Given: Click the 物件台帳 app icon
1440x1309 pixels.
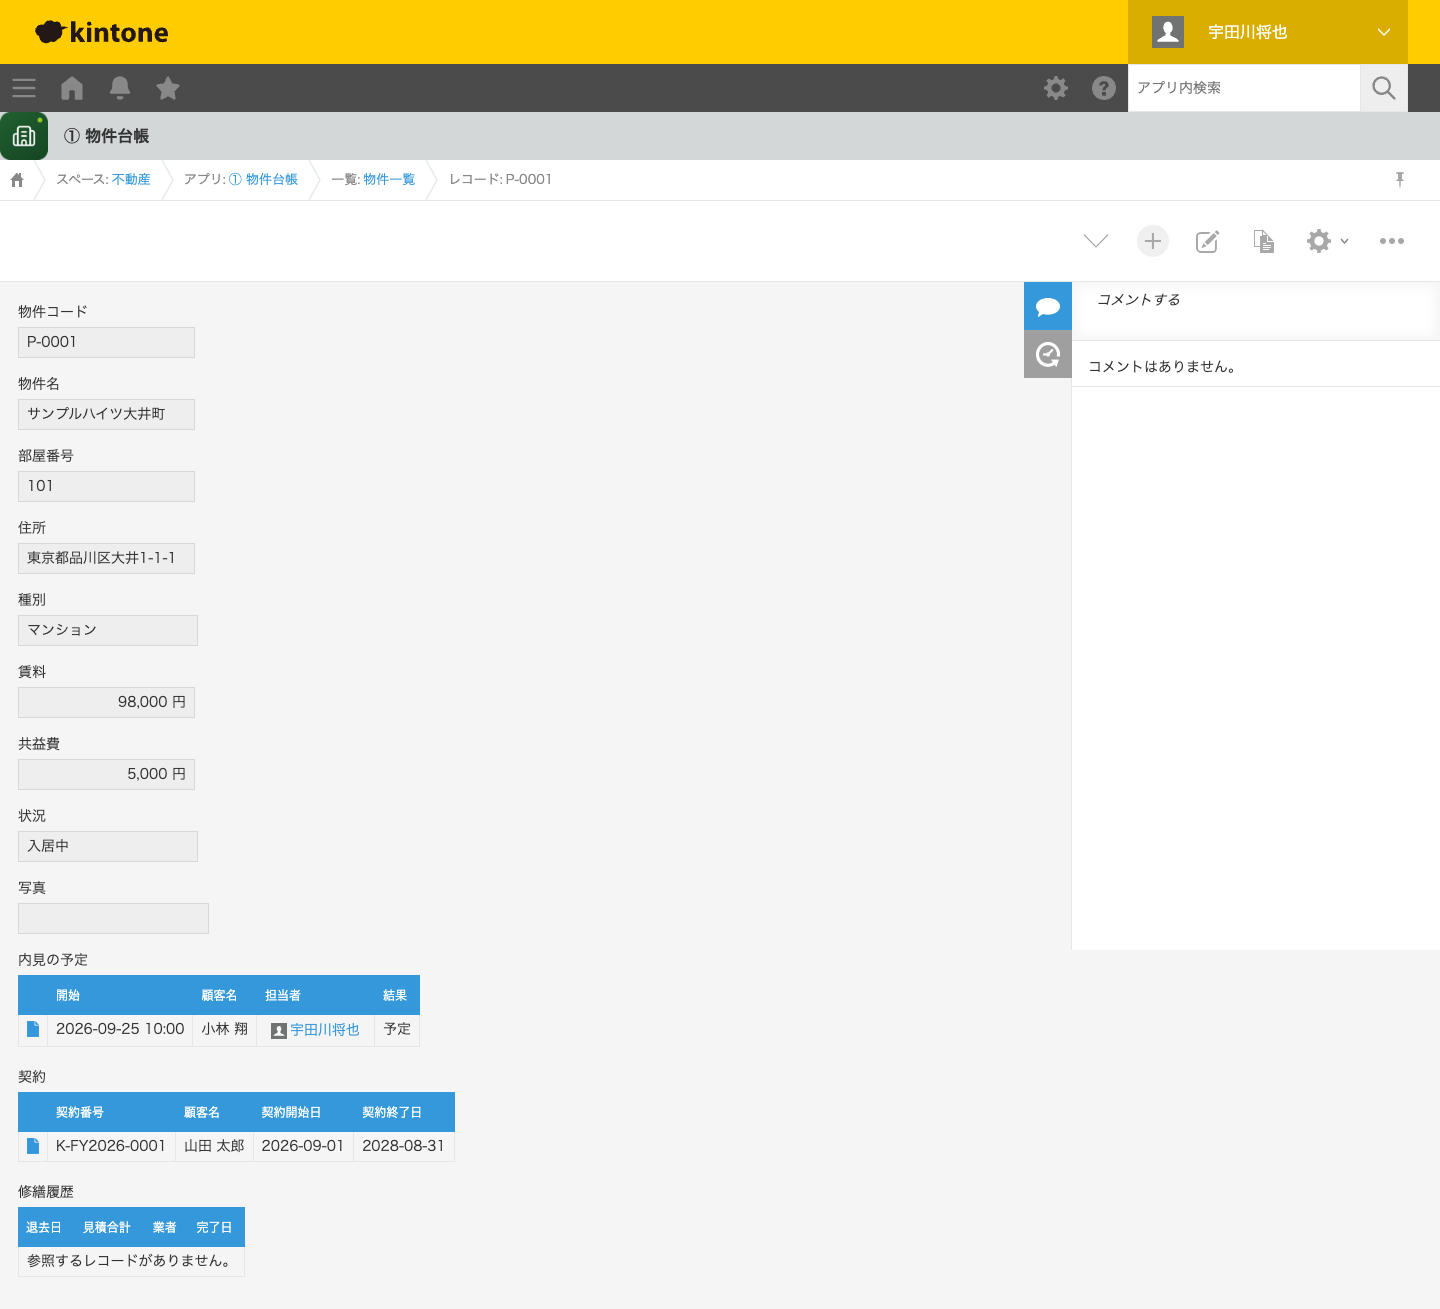Looking at the screenshot, I should [24, 136].
